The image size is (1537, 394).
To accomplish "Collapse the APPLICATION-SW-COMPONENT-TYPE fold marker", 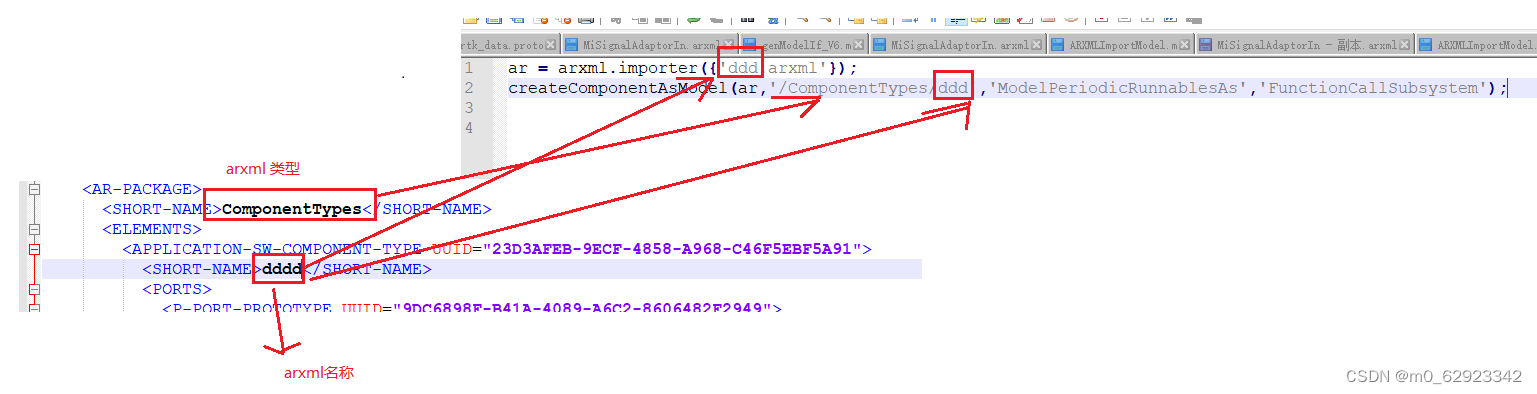I will (x=34, y=249).
